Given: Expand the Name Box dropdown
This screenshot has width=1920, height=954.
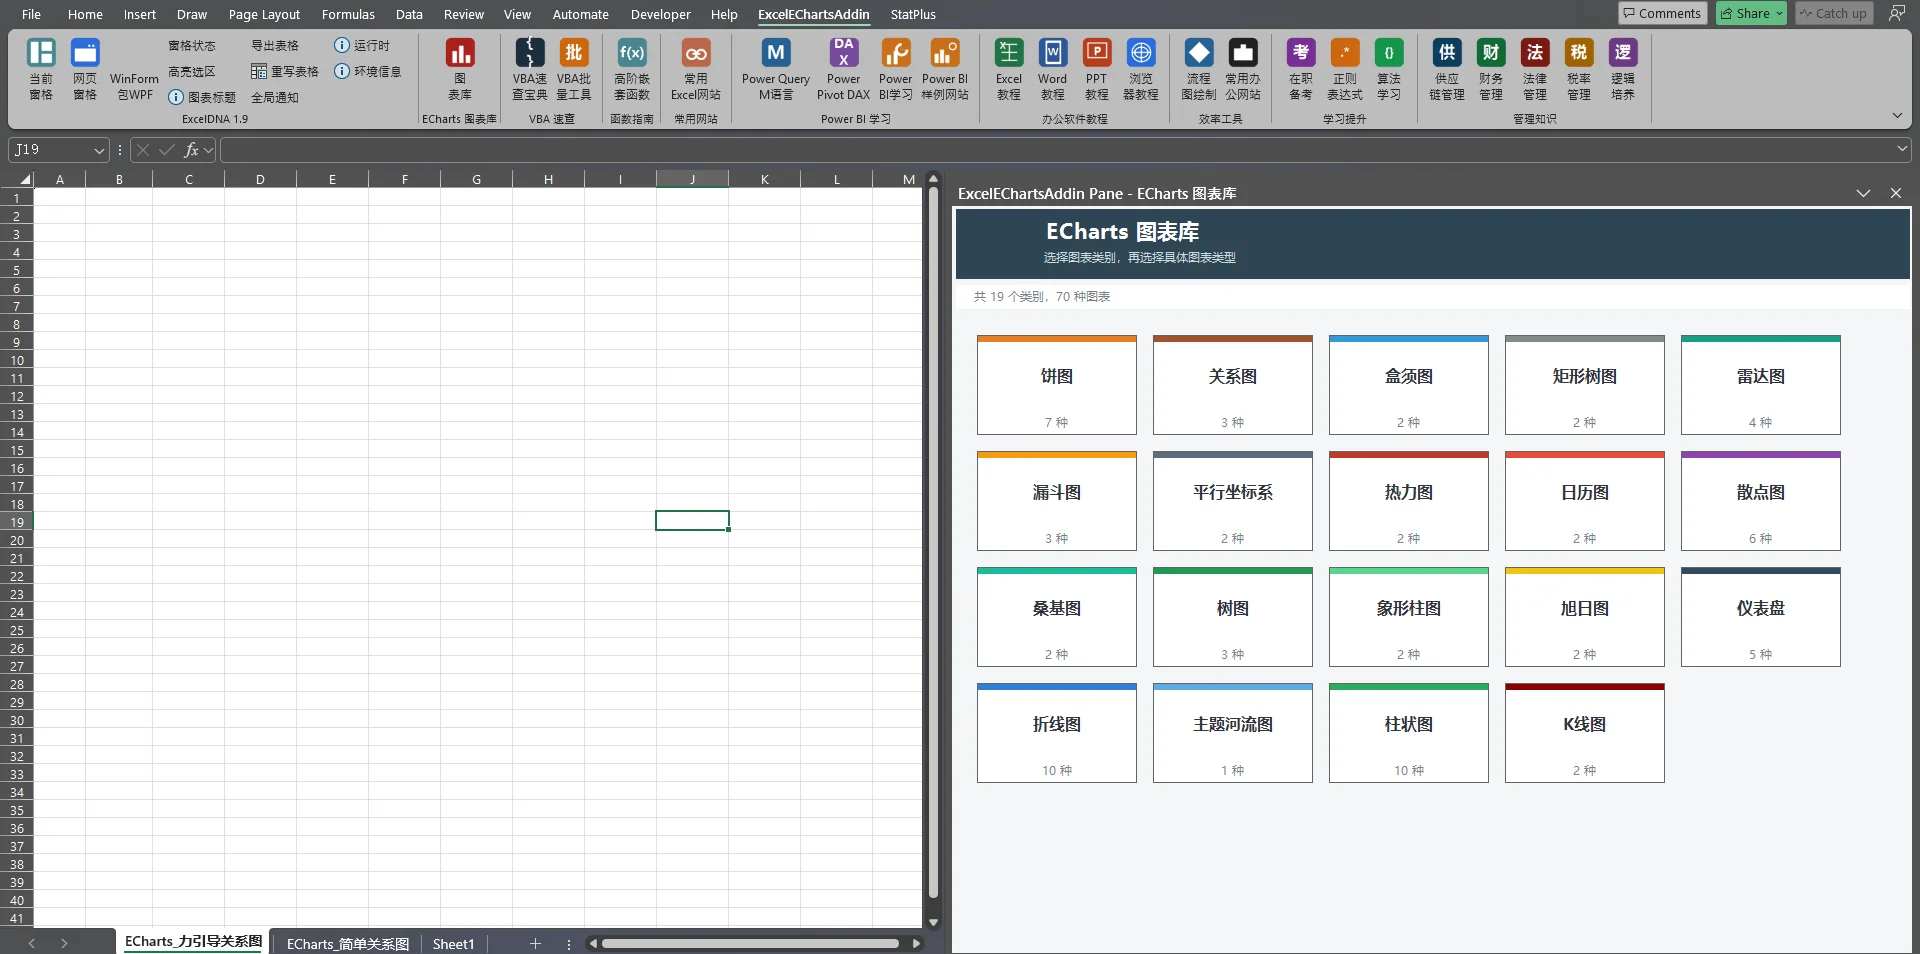Looking at the screenshot, I should pos(99,150).
